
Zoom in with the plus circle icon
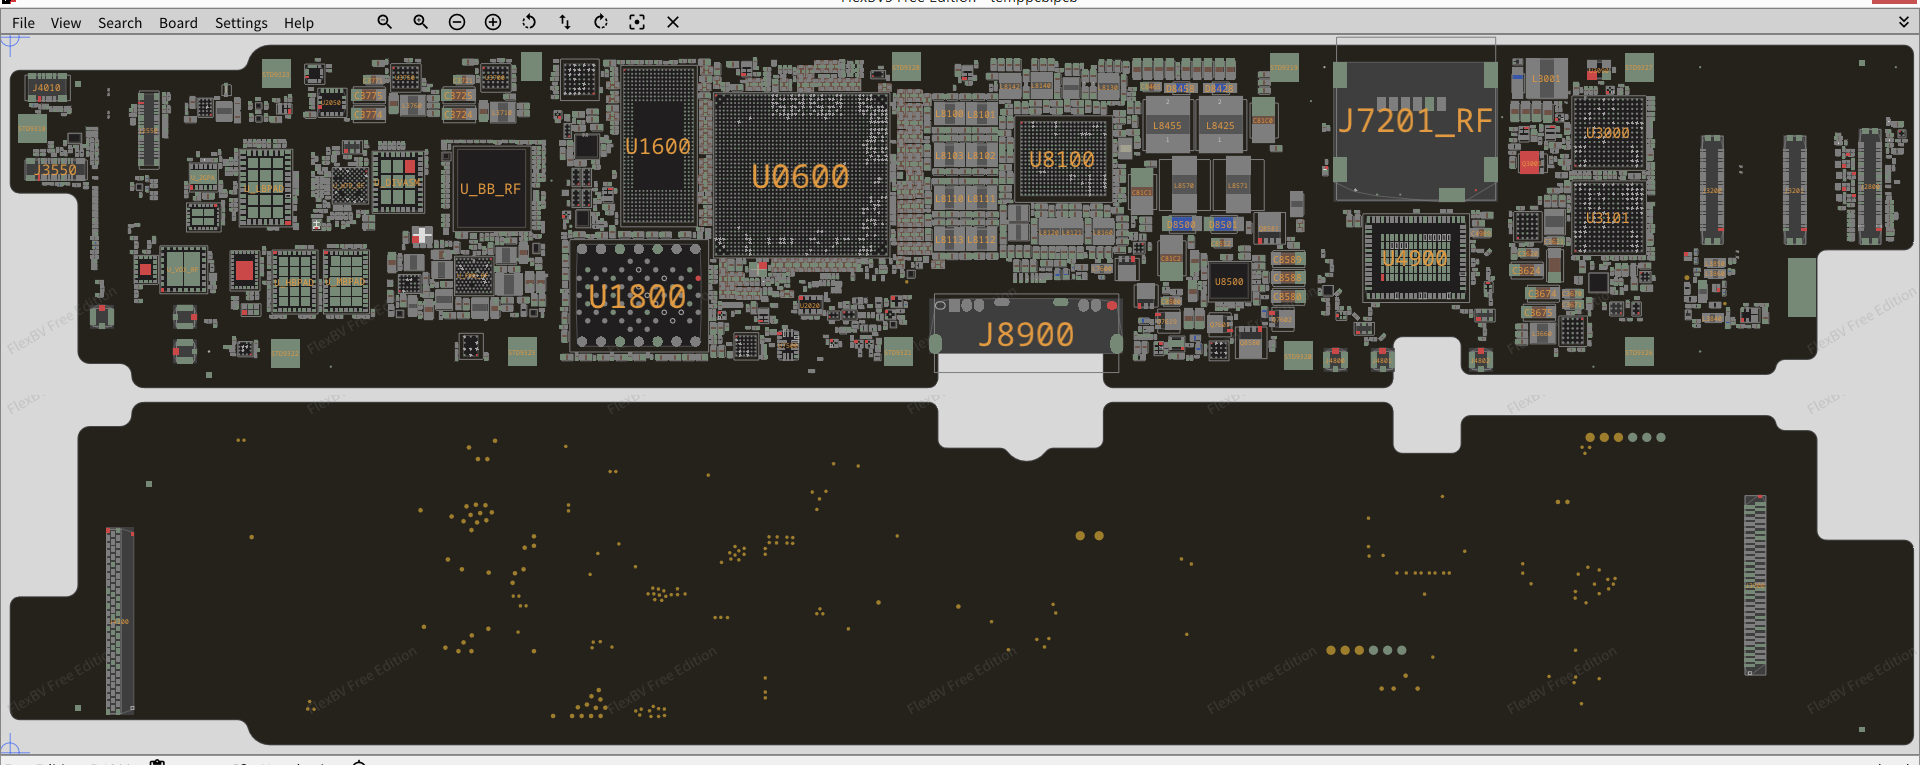pos(493,22)
